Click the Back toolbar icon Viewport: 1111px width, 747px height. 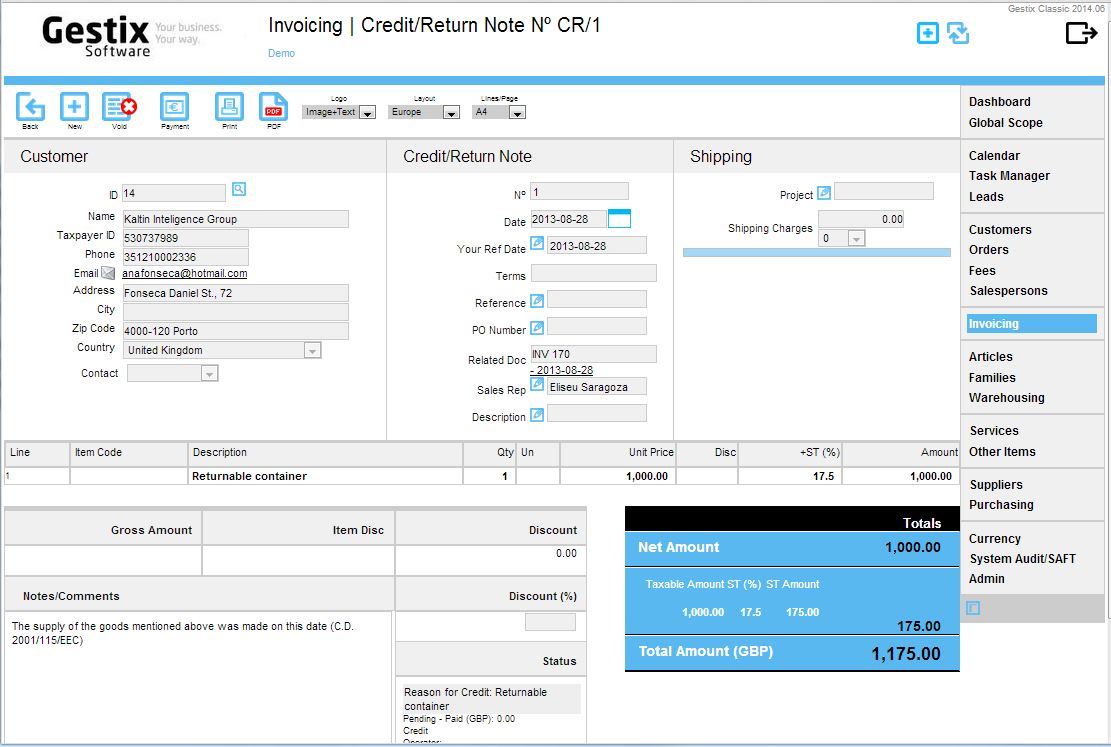[30, 108]
